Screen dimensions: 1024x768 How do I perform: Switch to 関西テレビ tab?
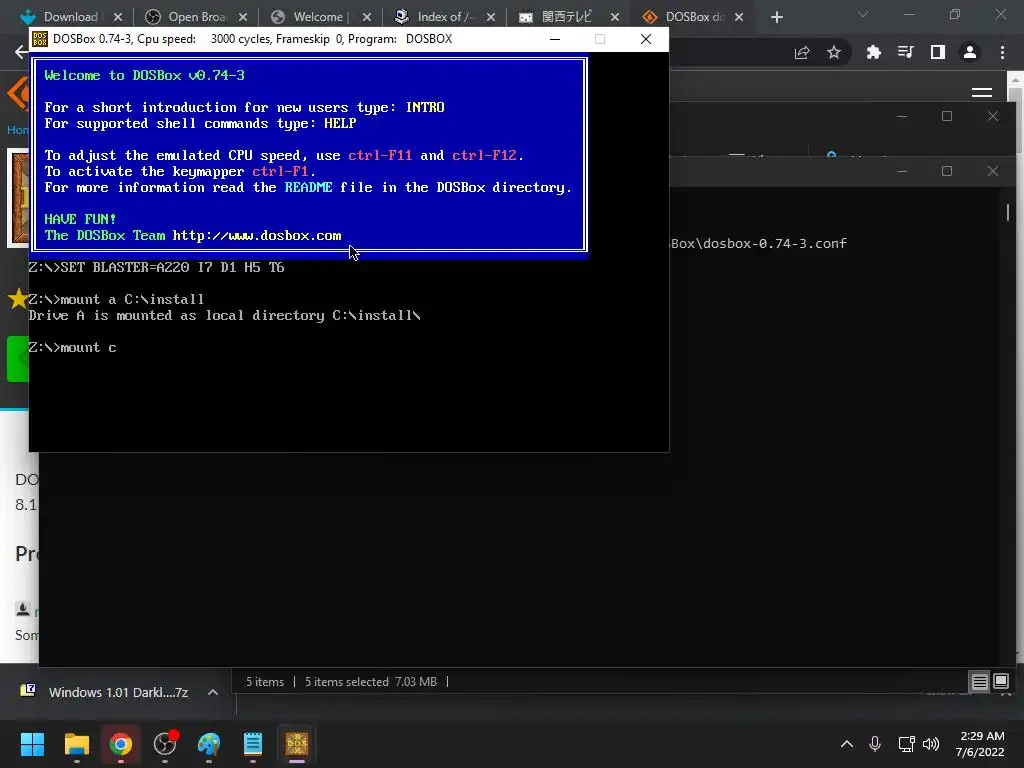point(566,17)
